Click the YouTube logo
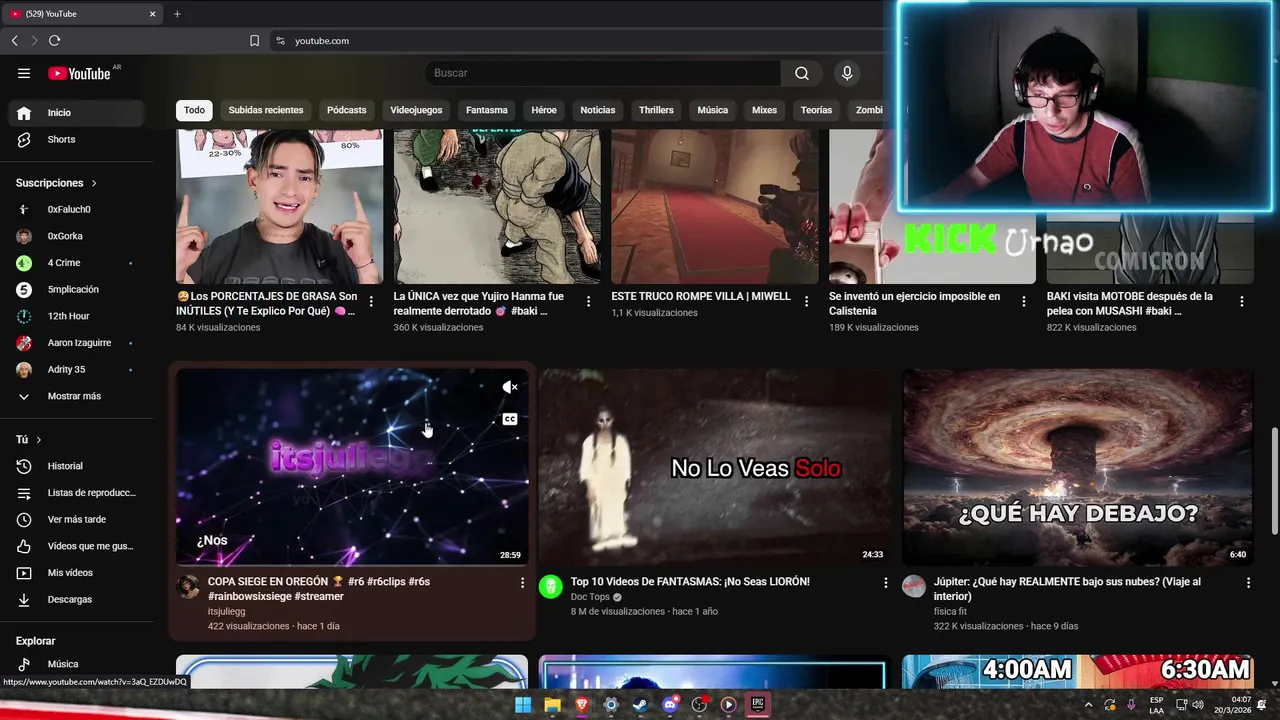The image size is (1280, 720). 79,73
